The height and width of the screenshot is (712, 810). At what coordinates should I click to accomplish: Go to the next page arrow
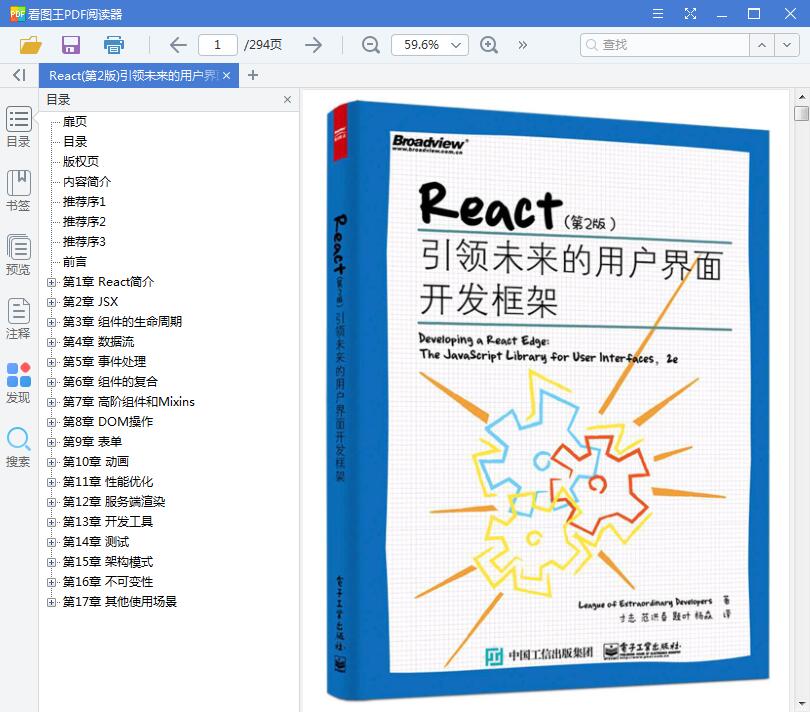point(313,45)
